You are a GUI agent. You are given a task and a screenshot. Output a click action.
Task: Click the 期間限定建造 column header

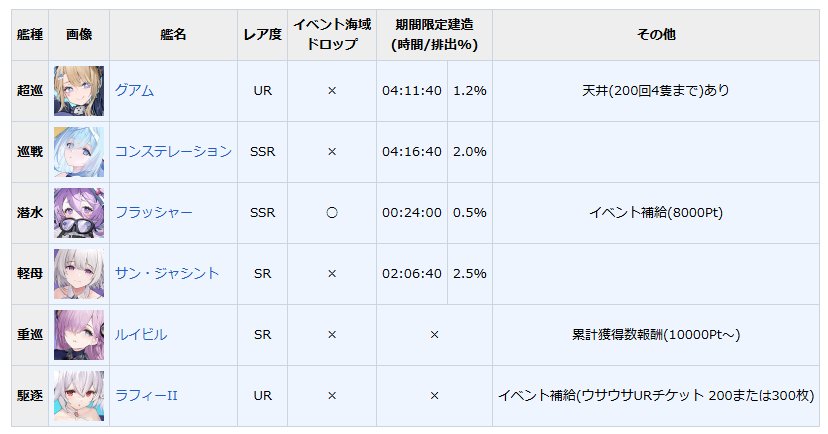(434, 35)
